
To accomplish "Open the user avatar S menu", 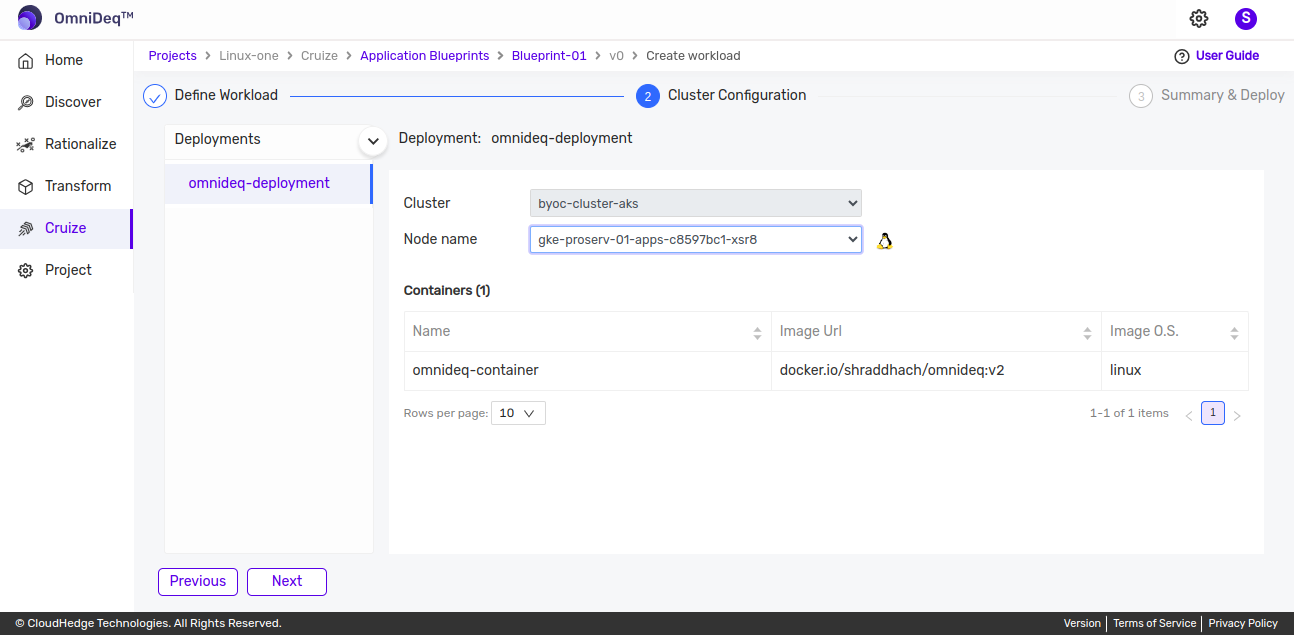I will tap(1246, 18).
